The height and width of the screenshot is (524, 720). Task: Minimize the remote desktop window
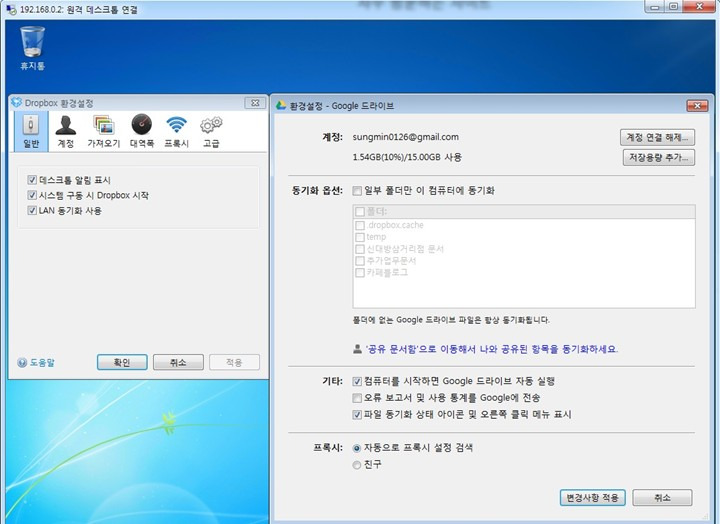coord(654,7)
